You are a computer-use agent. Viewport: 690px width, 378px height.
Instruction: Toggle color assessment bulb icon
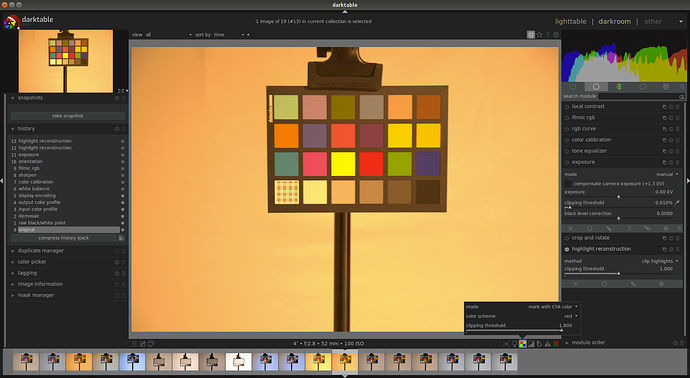click(x=514, y=344)
